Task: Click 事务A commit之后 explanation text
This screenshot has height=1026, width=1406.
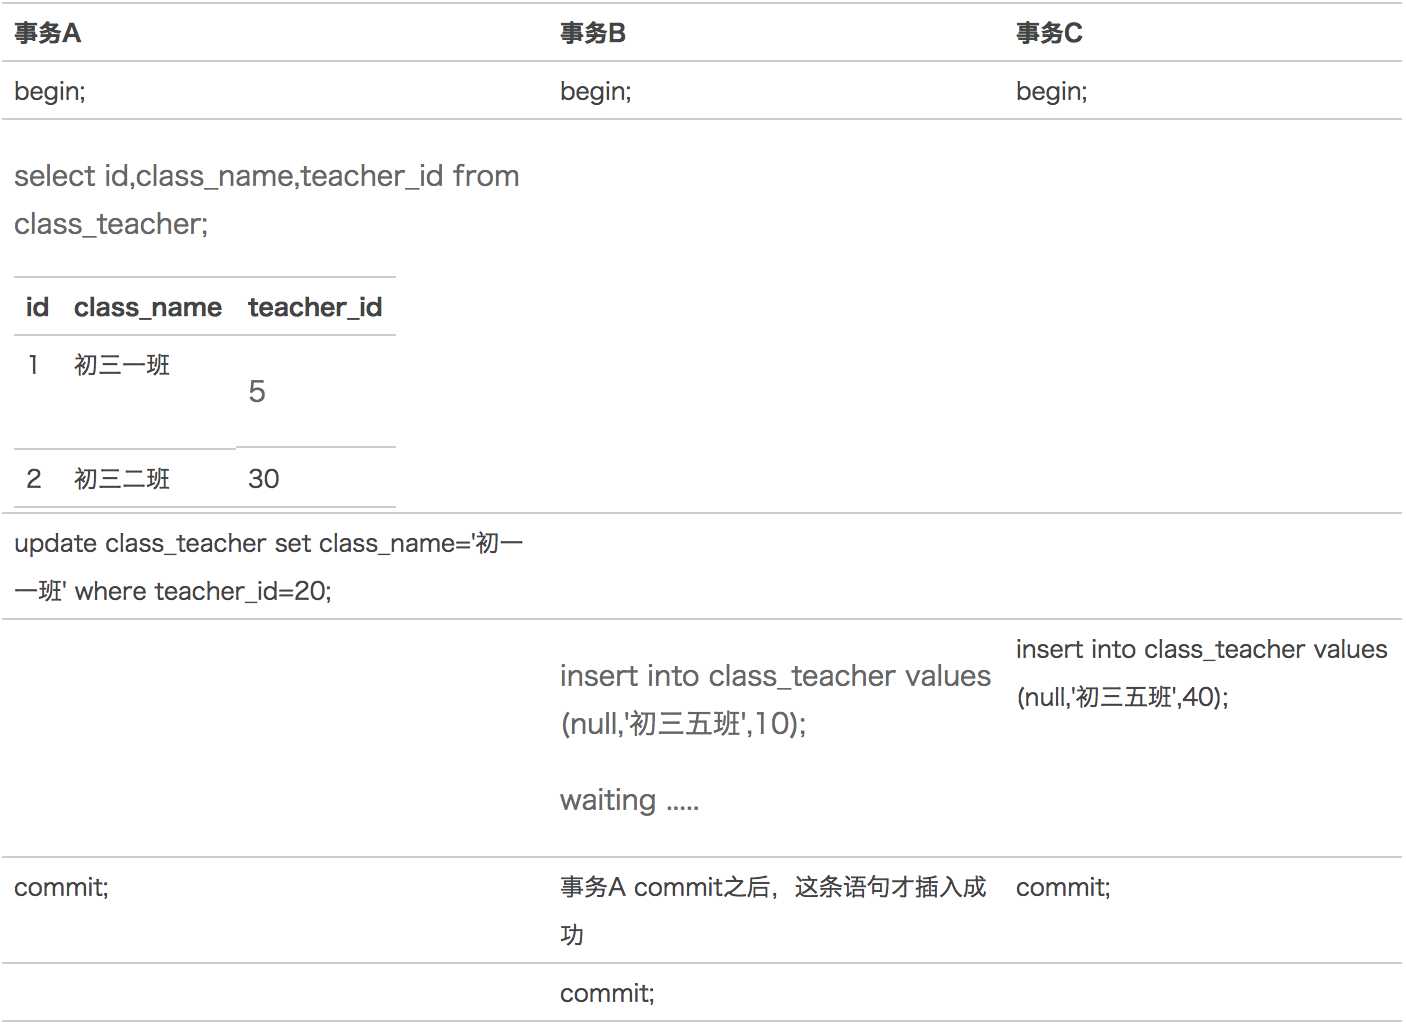Action: (773, 911)
